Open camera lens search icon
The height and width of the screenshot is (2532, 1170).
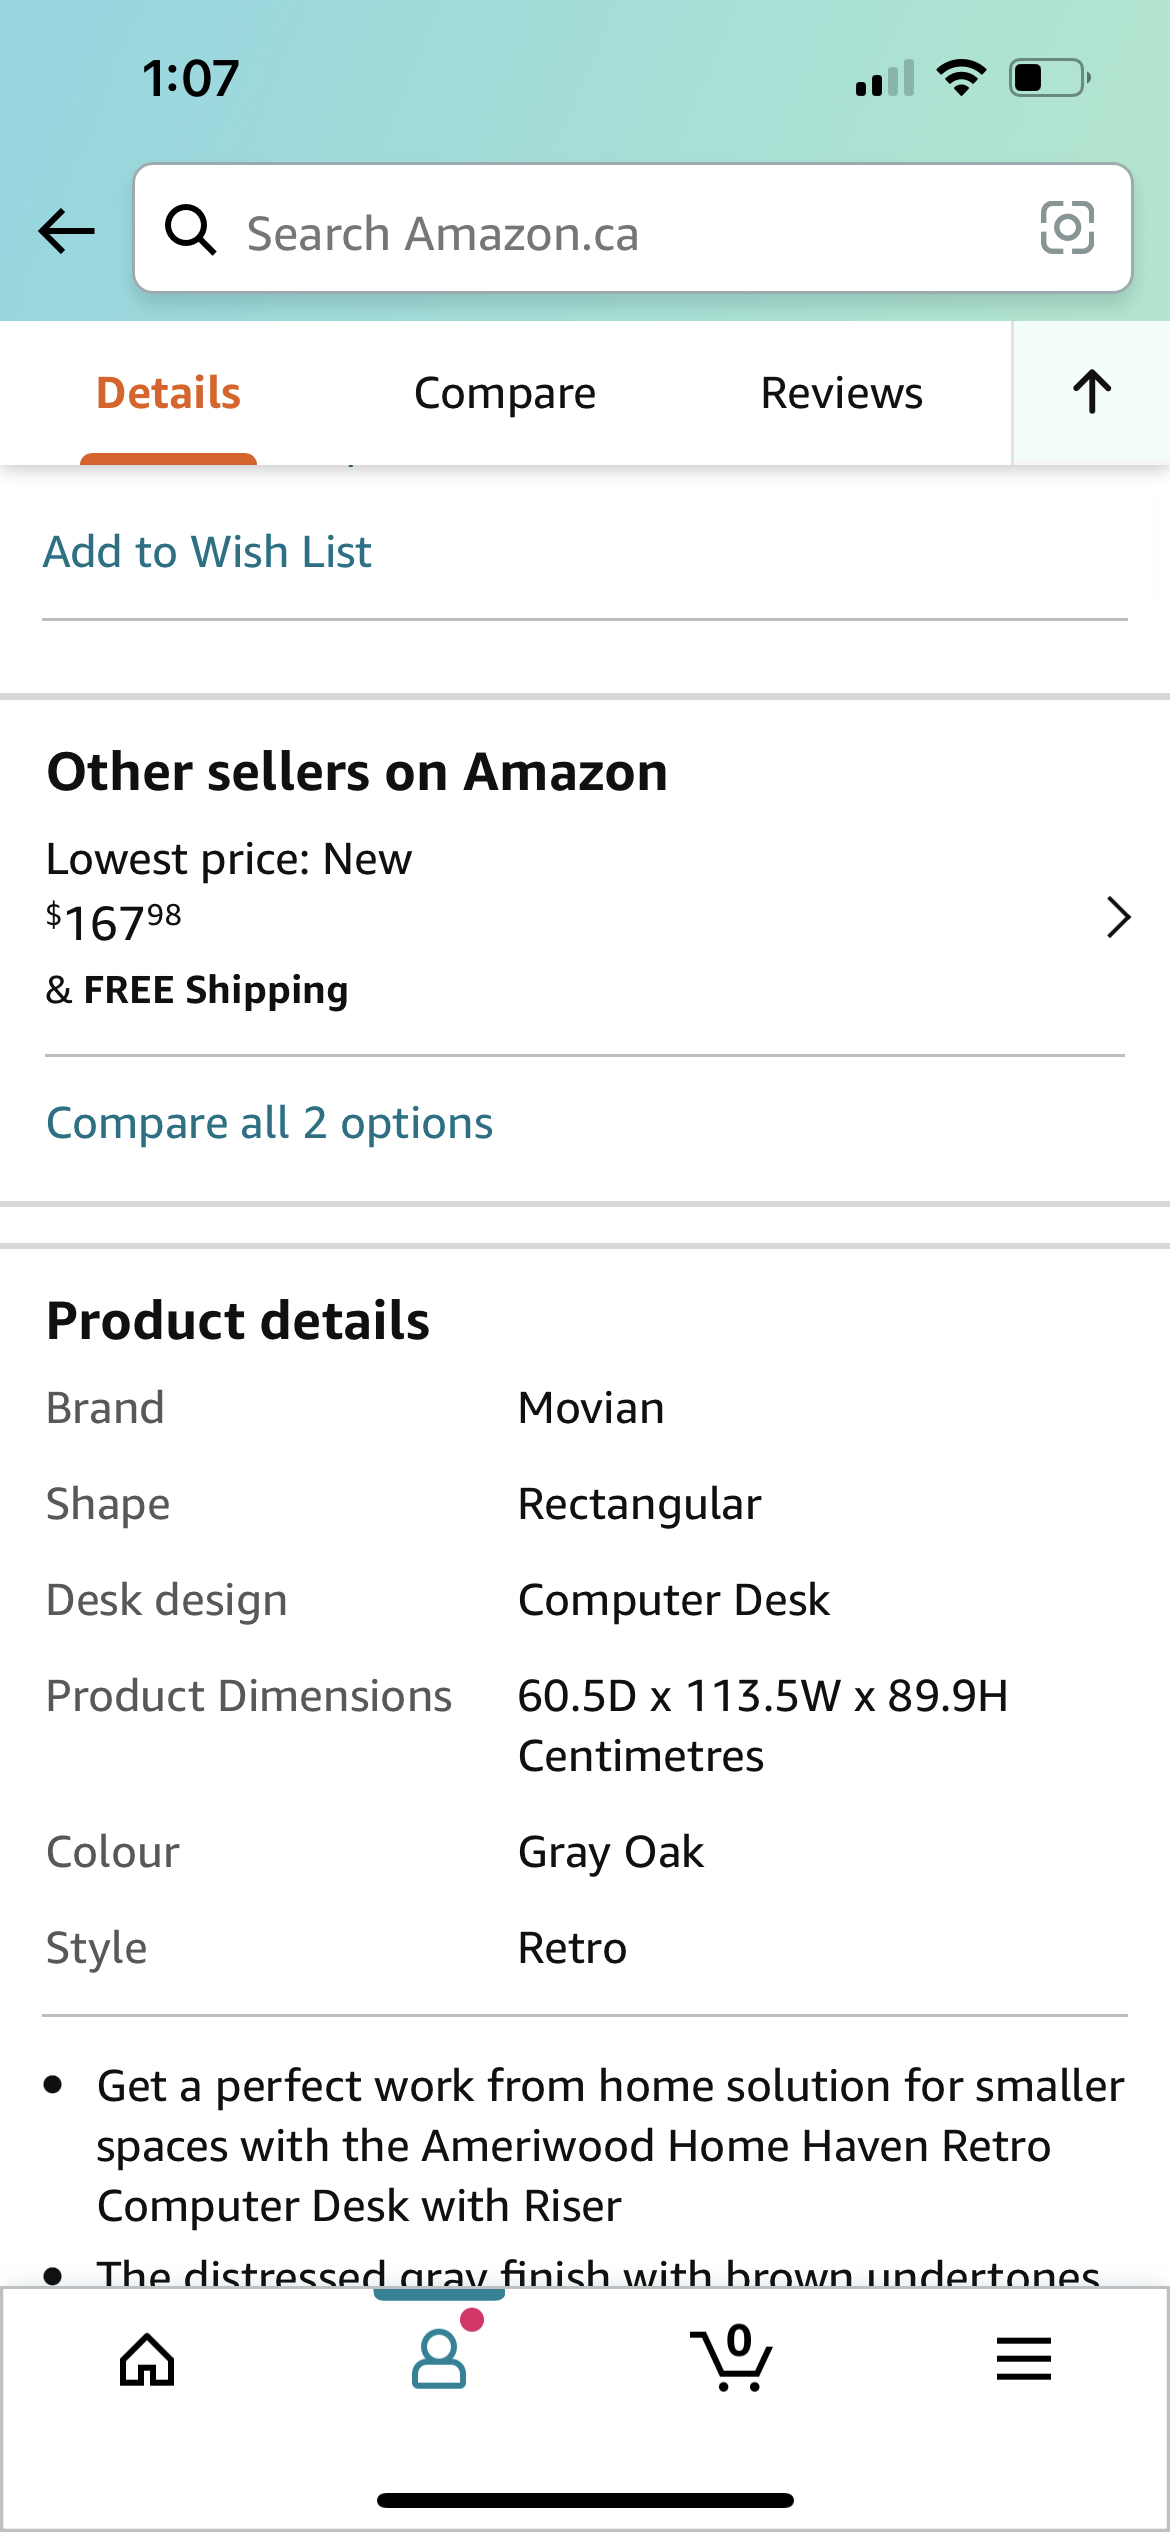pyautogui.click(x=1067, y=228)
